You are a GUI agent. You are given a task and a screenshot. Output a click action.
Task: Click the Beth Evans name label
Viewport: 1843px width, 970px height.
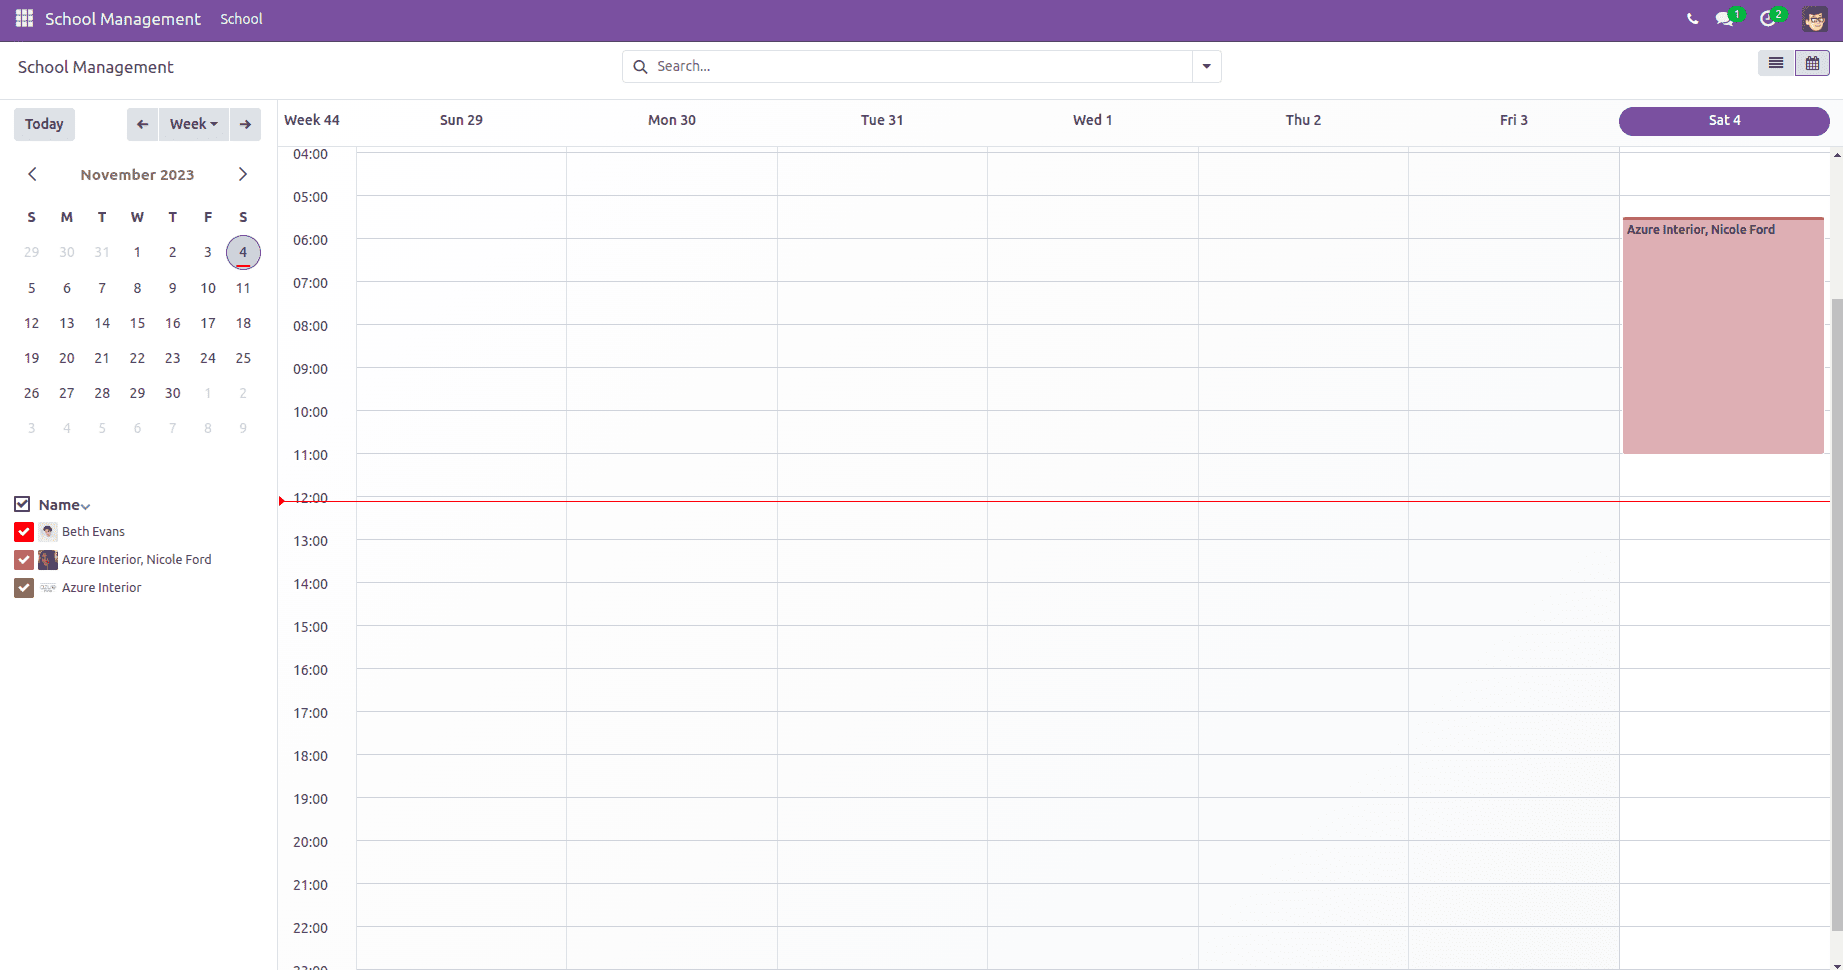click(x=93, y=532)
